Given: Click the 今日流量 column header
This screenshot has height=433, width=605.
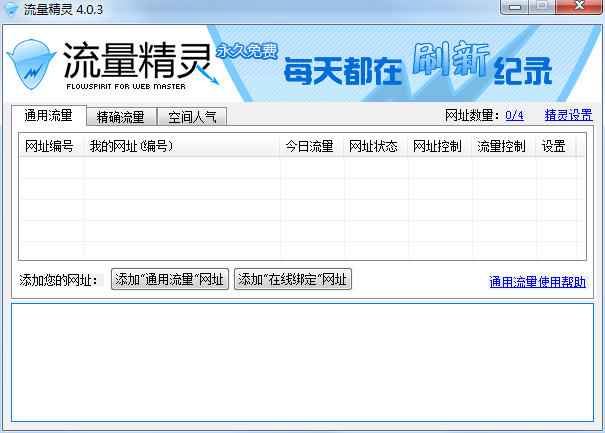Looking at the screenshot, I should 309,146.
